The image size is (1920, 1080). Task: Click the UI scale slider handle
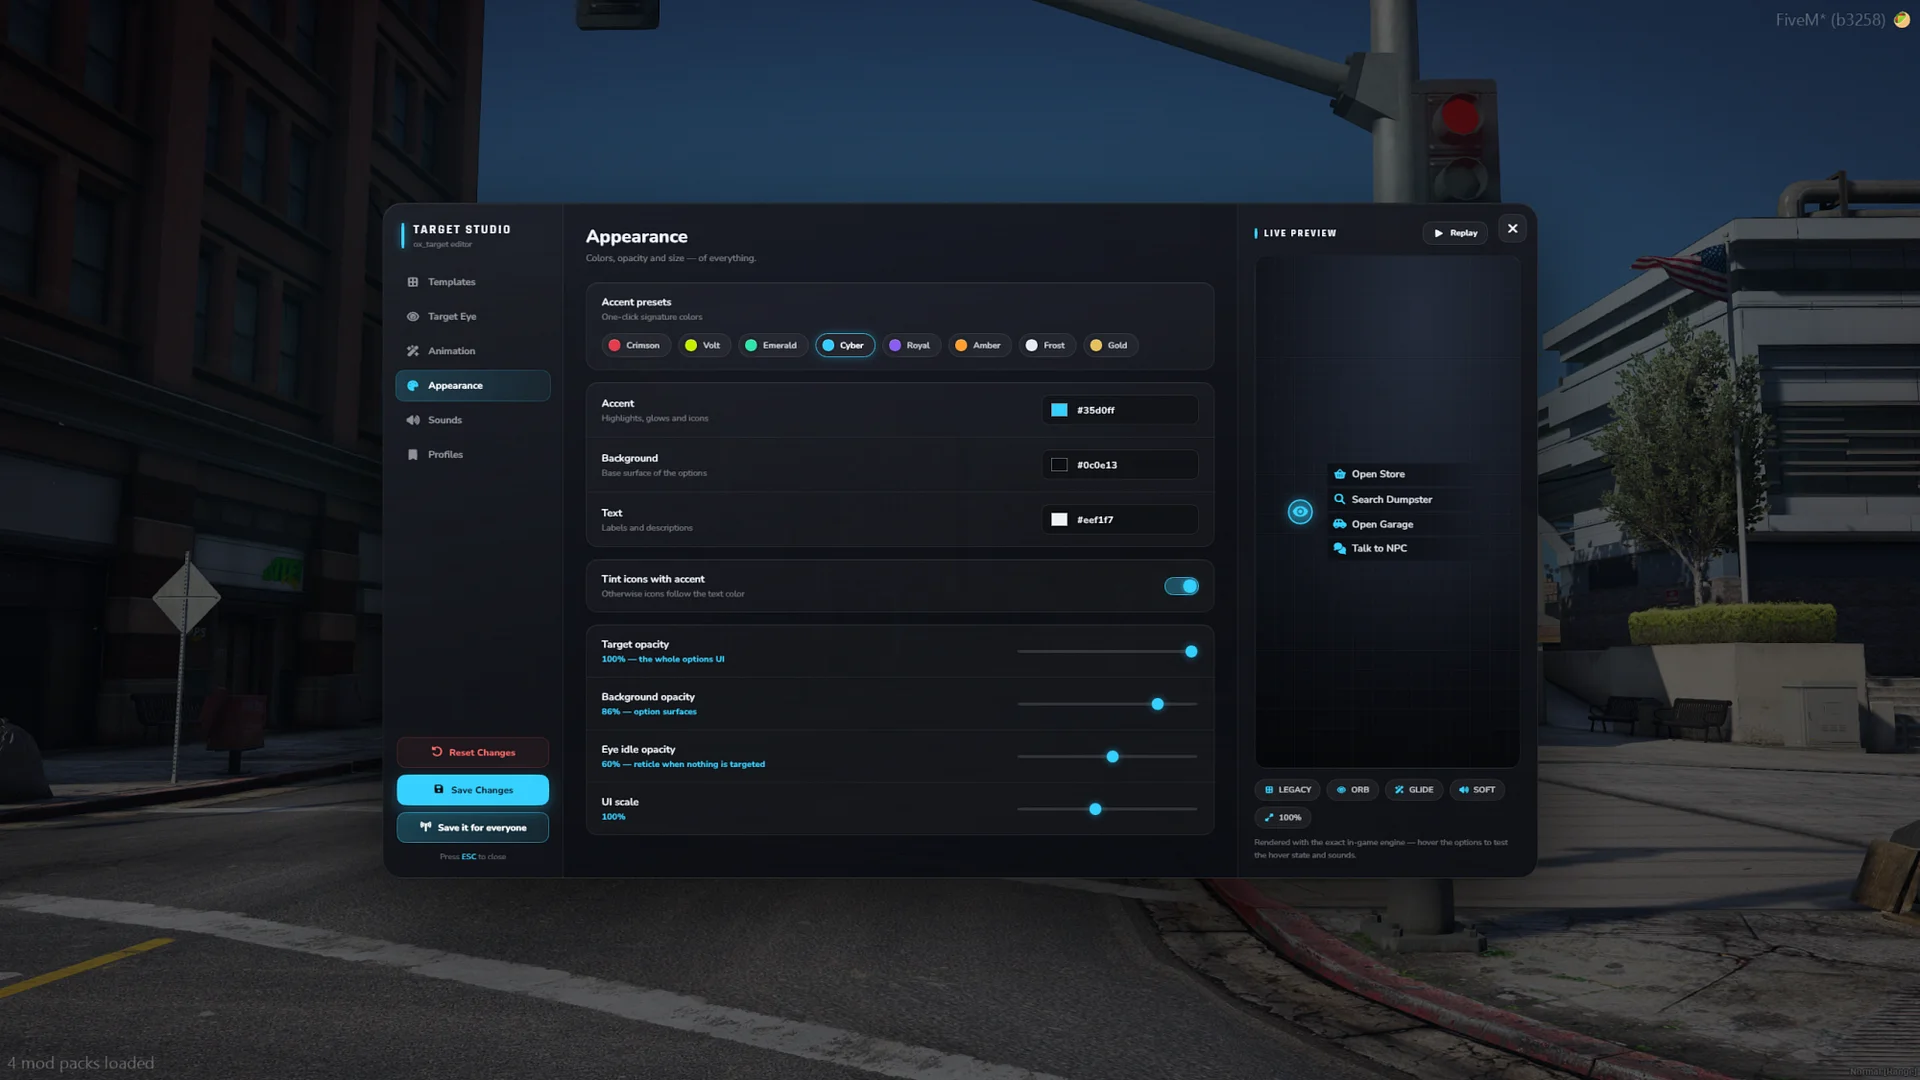tap(1095, 809)
